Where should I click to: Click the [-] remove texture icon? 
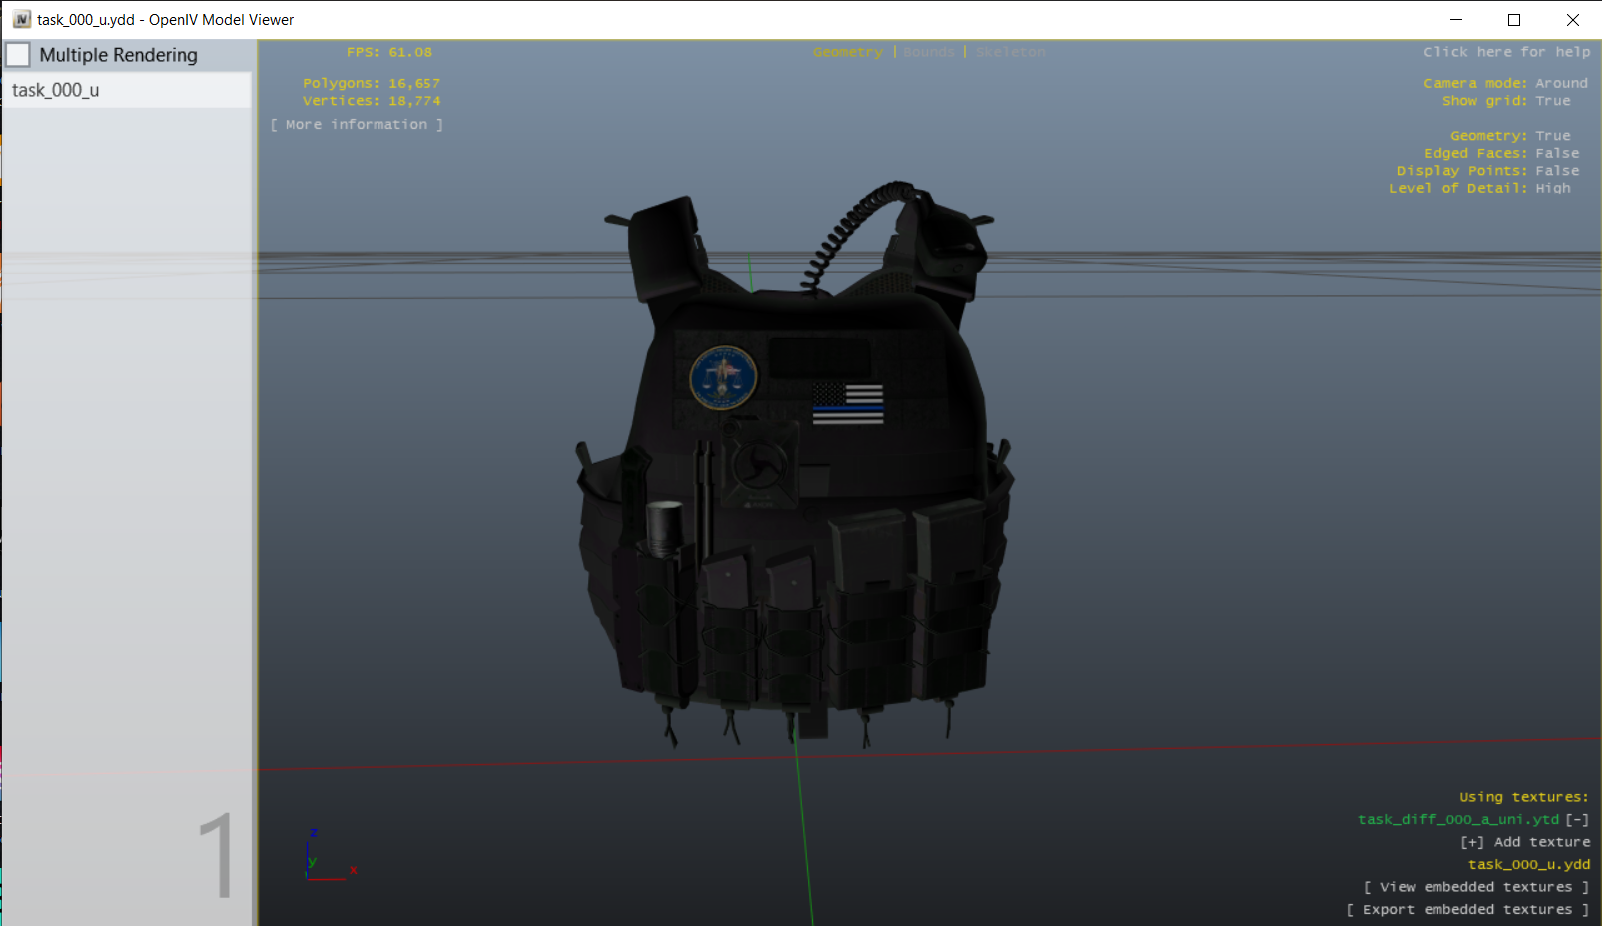click(x=1577, y=819)
